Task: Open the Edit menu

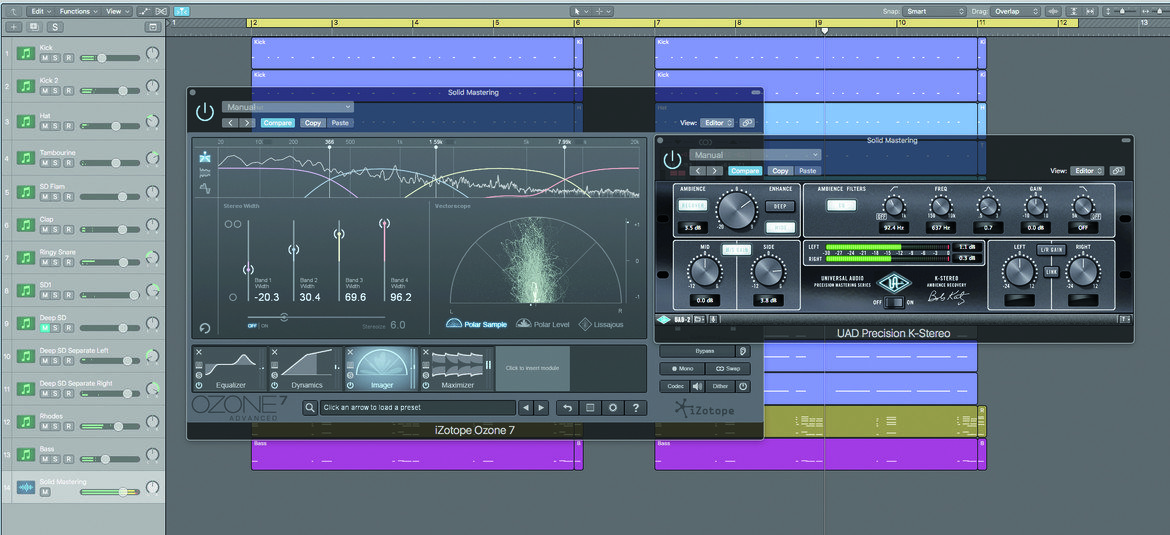Action: point(39,11)
